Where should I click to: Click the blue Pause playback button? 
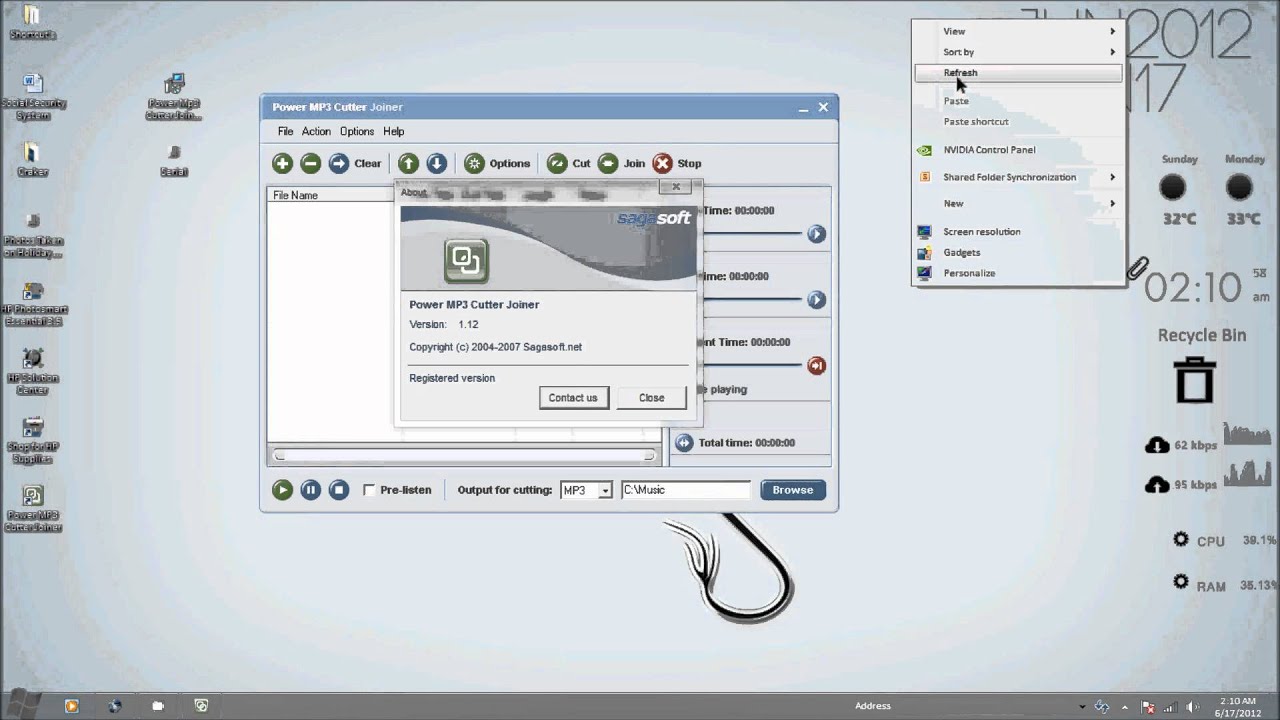coord(311,490)
